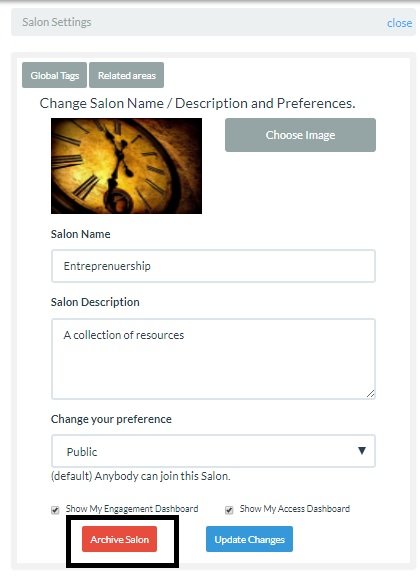The image size is (420, 581).
Task: Grab the description textarea resize handle
Action: point(370,394)
